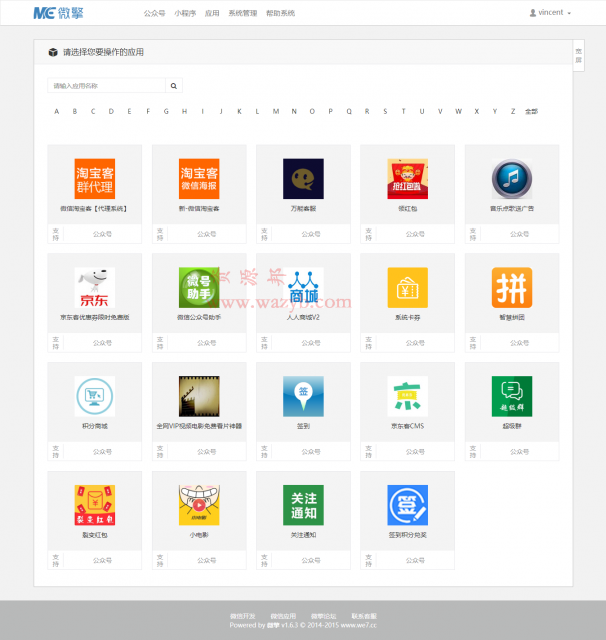Open the 人人商城V2 icon
This screenshot has height=640, width=606.
pos(303,287)
